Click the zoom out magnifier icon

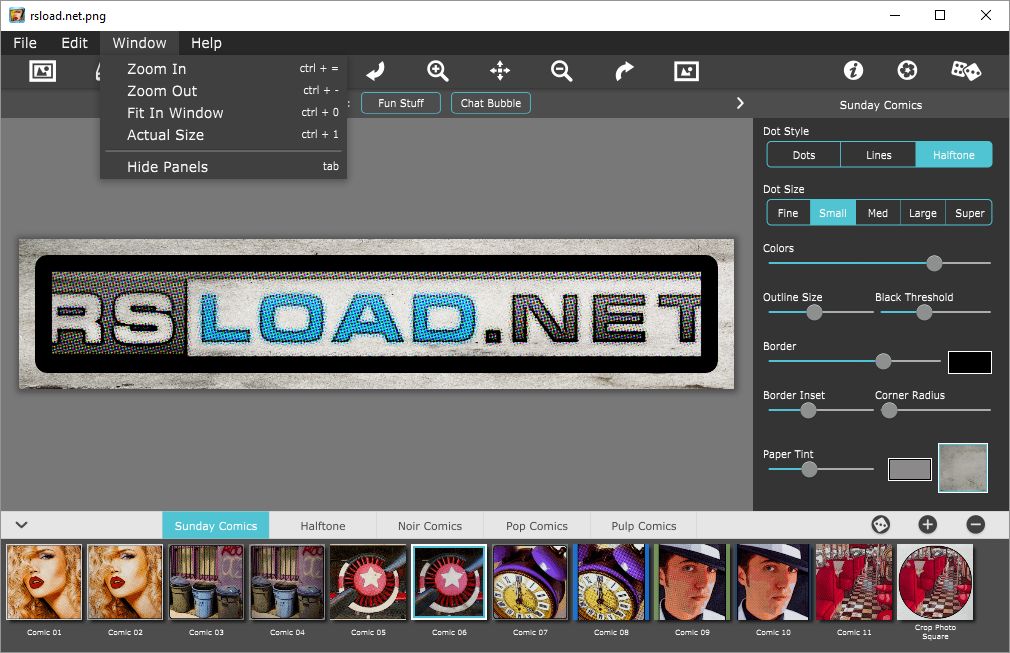coord(562,71)
